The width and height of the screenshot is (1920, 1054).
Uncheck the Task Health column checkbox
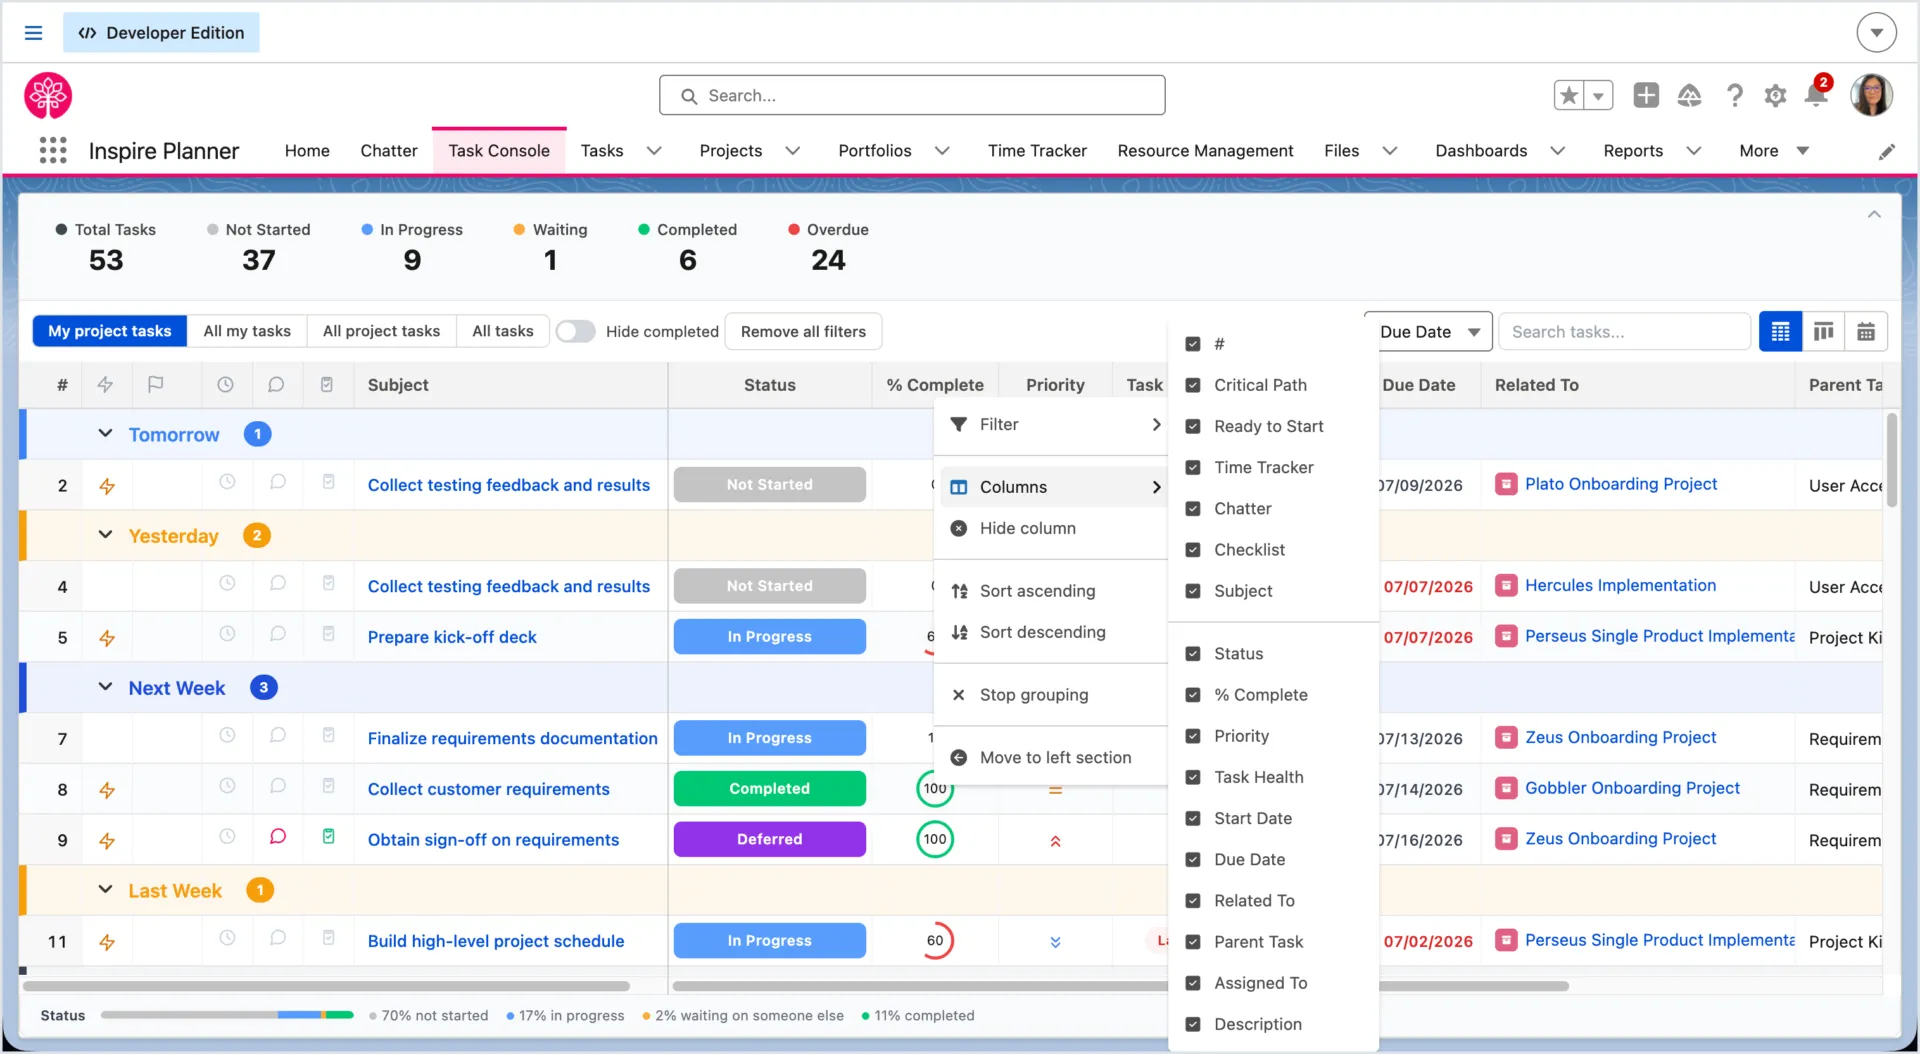click(1193, 777)
